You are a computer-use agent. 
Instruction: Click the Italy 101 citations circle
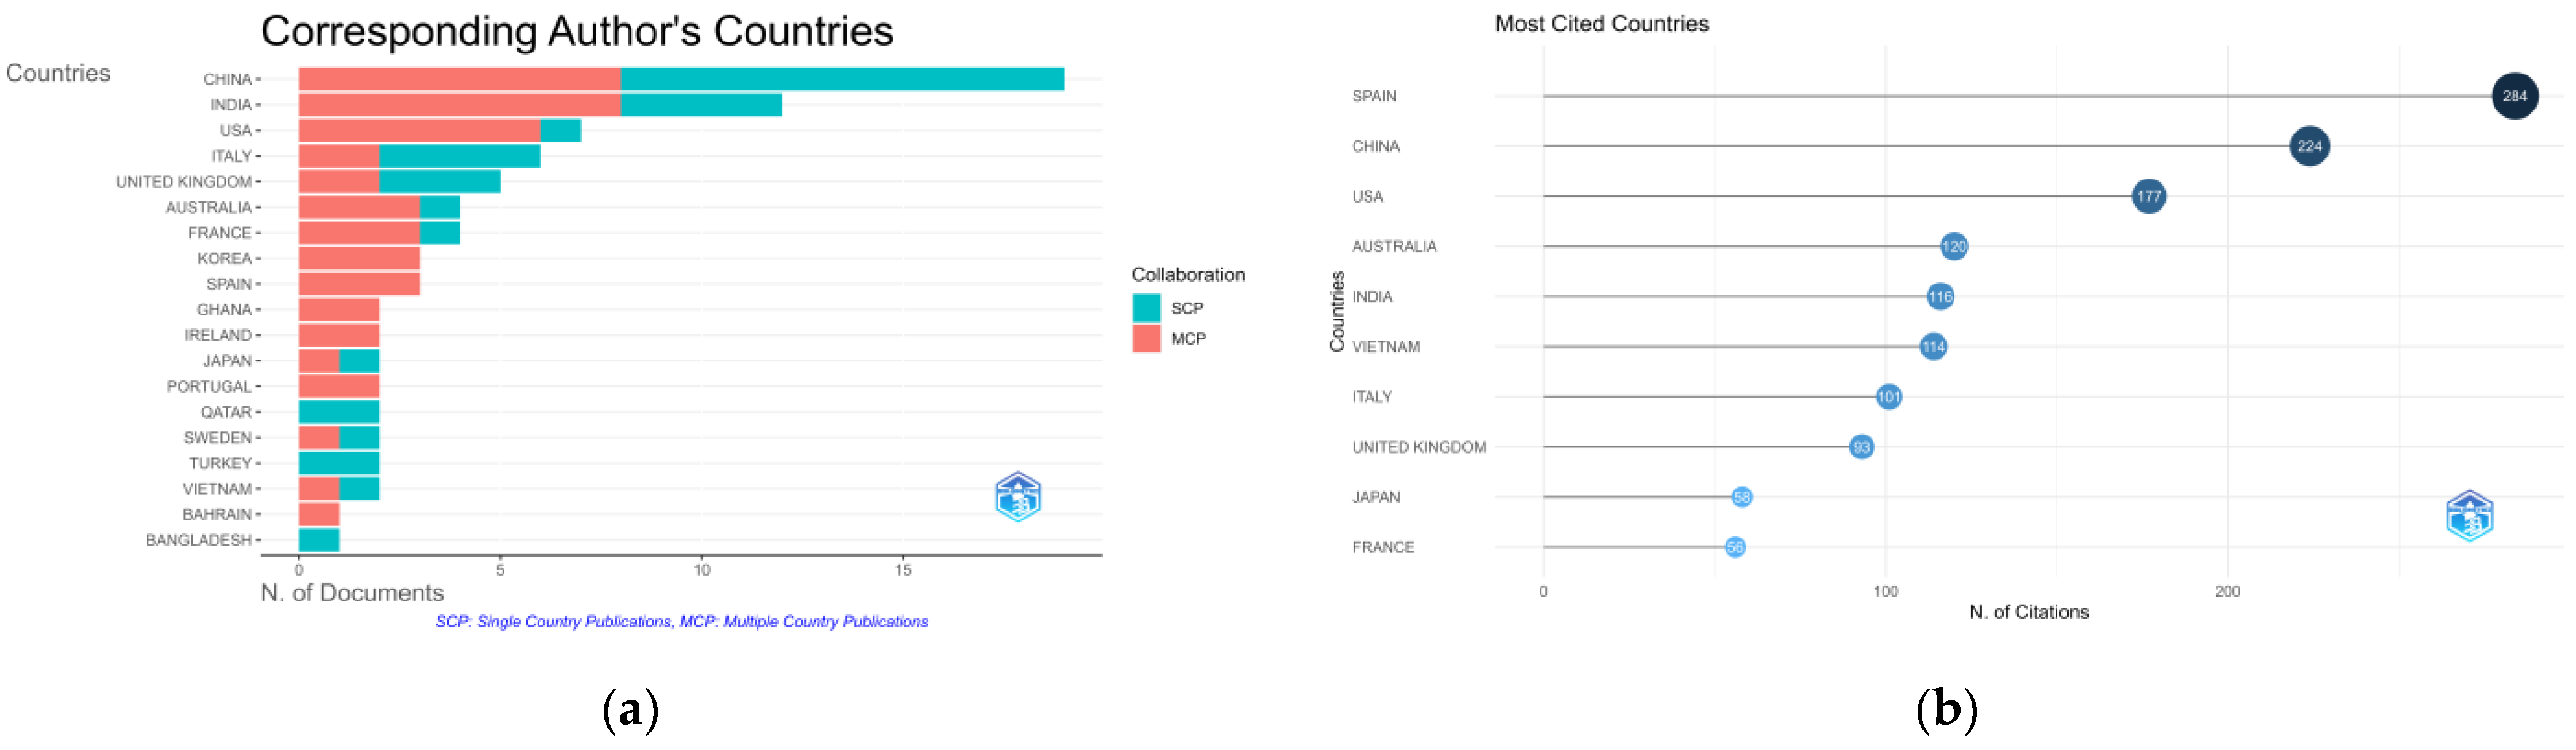(x=1888, y=397)
